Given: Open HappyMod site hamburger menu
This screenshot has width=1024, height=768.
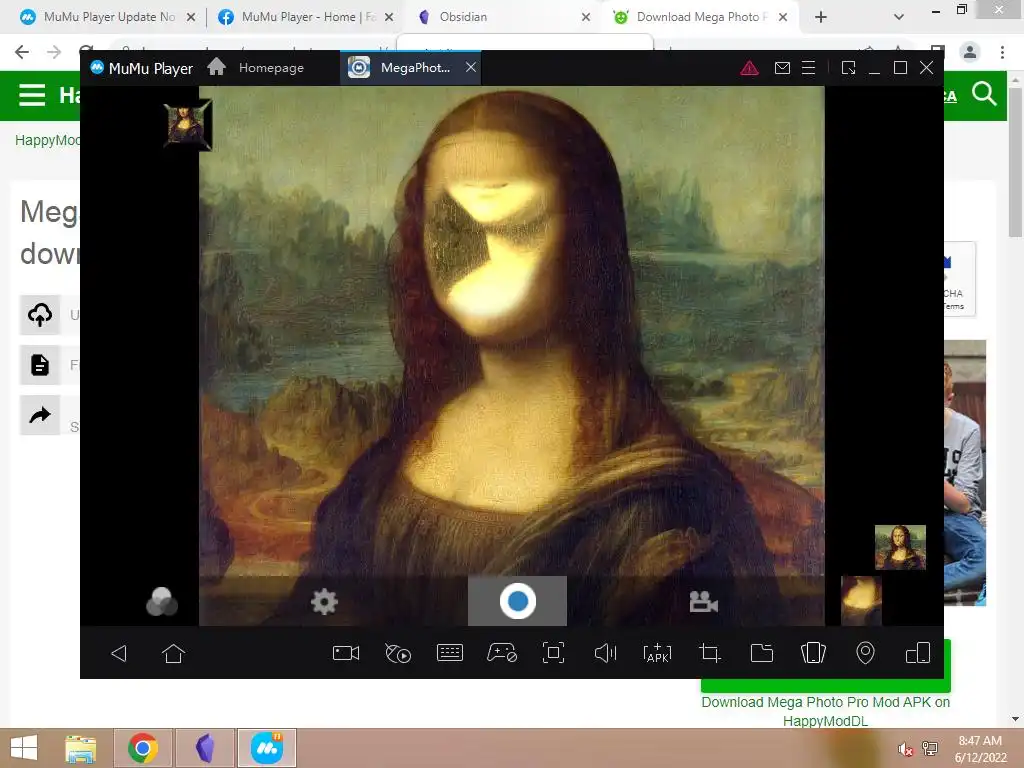Looking at the screenshot, I should click(x=32, y=95).
